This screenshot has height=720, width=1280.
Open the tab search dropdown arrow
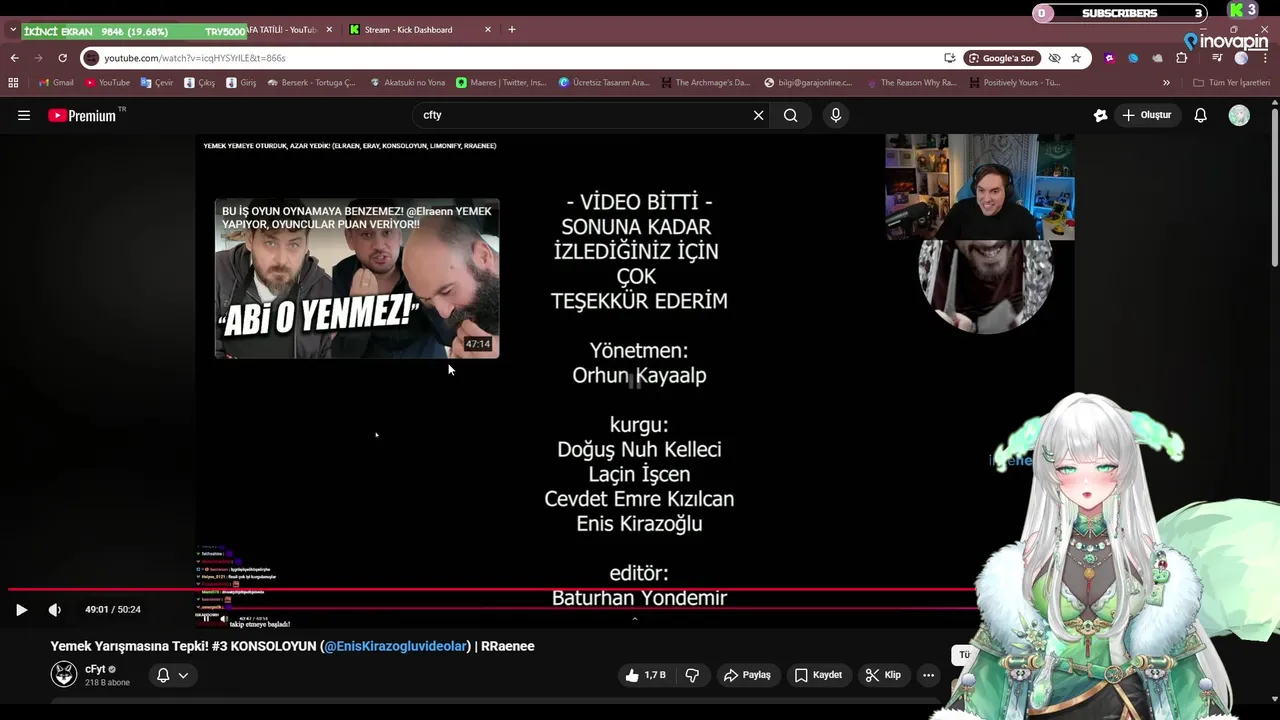point(13,30)
